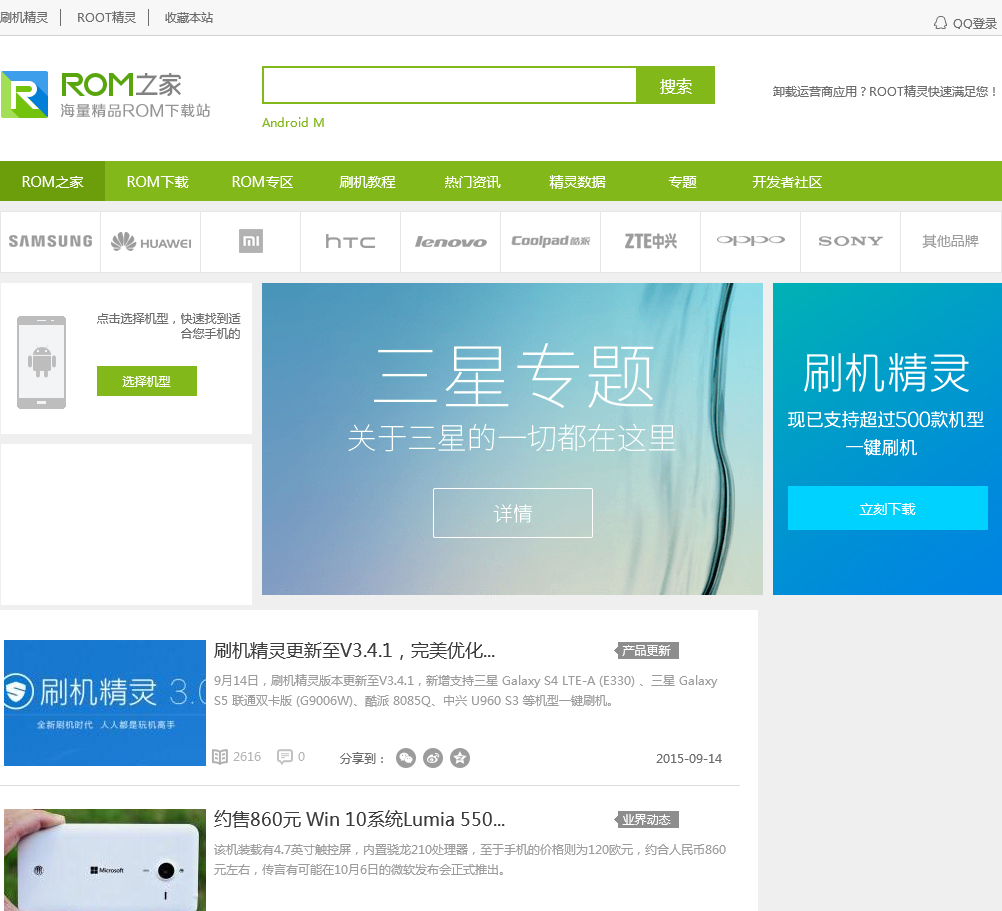The image size is (1002, 911).
Task: Open the Xiaomi MI brand logo
Action: (x=250, y=241)
